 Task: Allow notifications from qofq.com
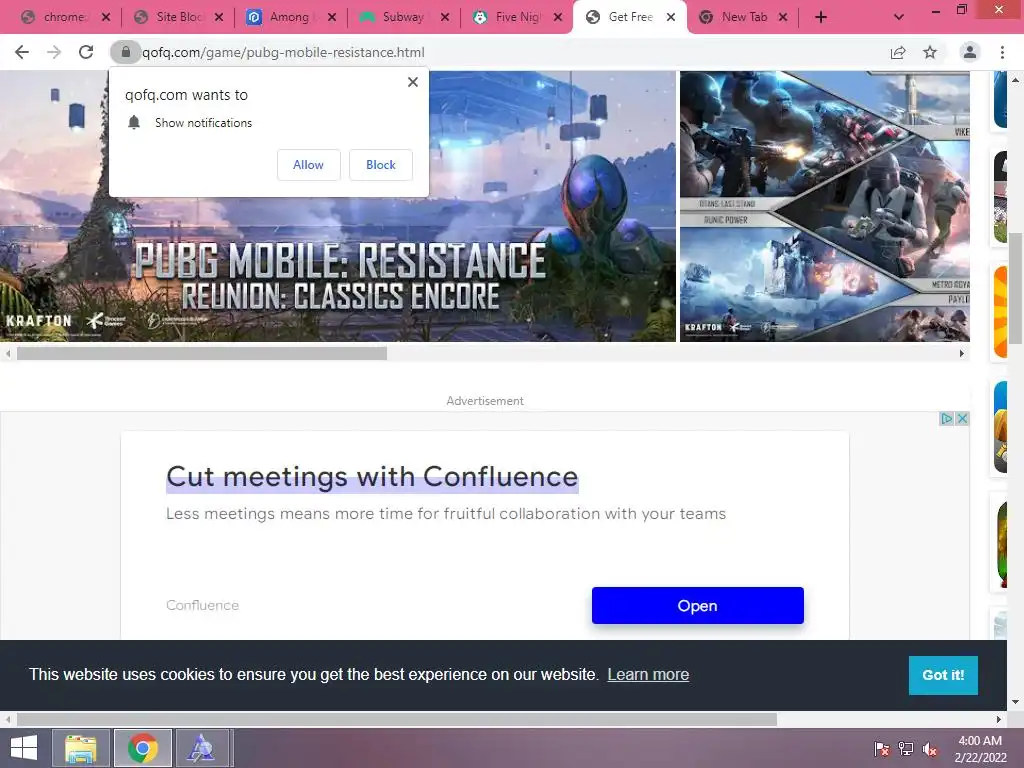coord(308,165)
